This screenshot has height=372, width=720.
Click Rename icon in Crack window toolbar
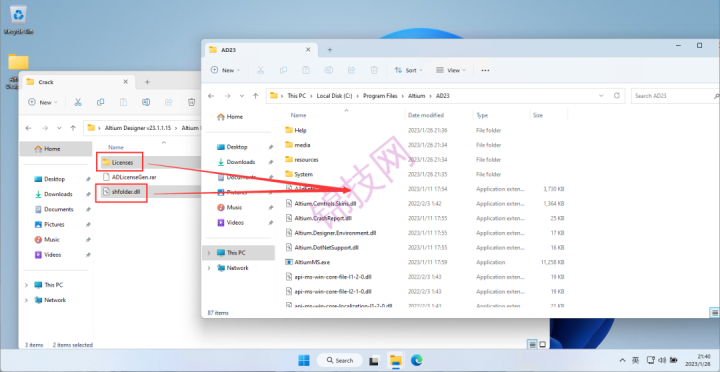point(146,102)
